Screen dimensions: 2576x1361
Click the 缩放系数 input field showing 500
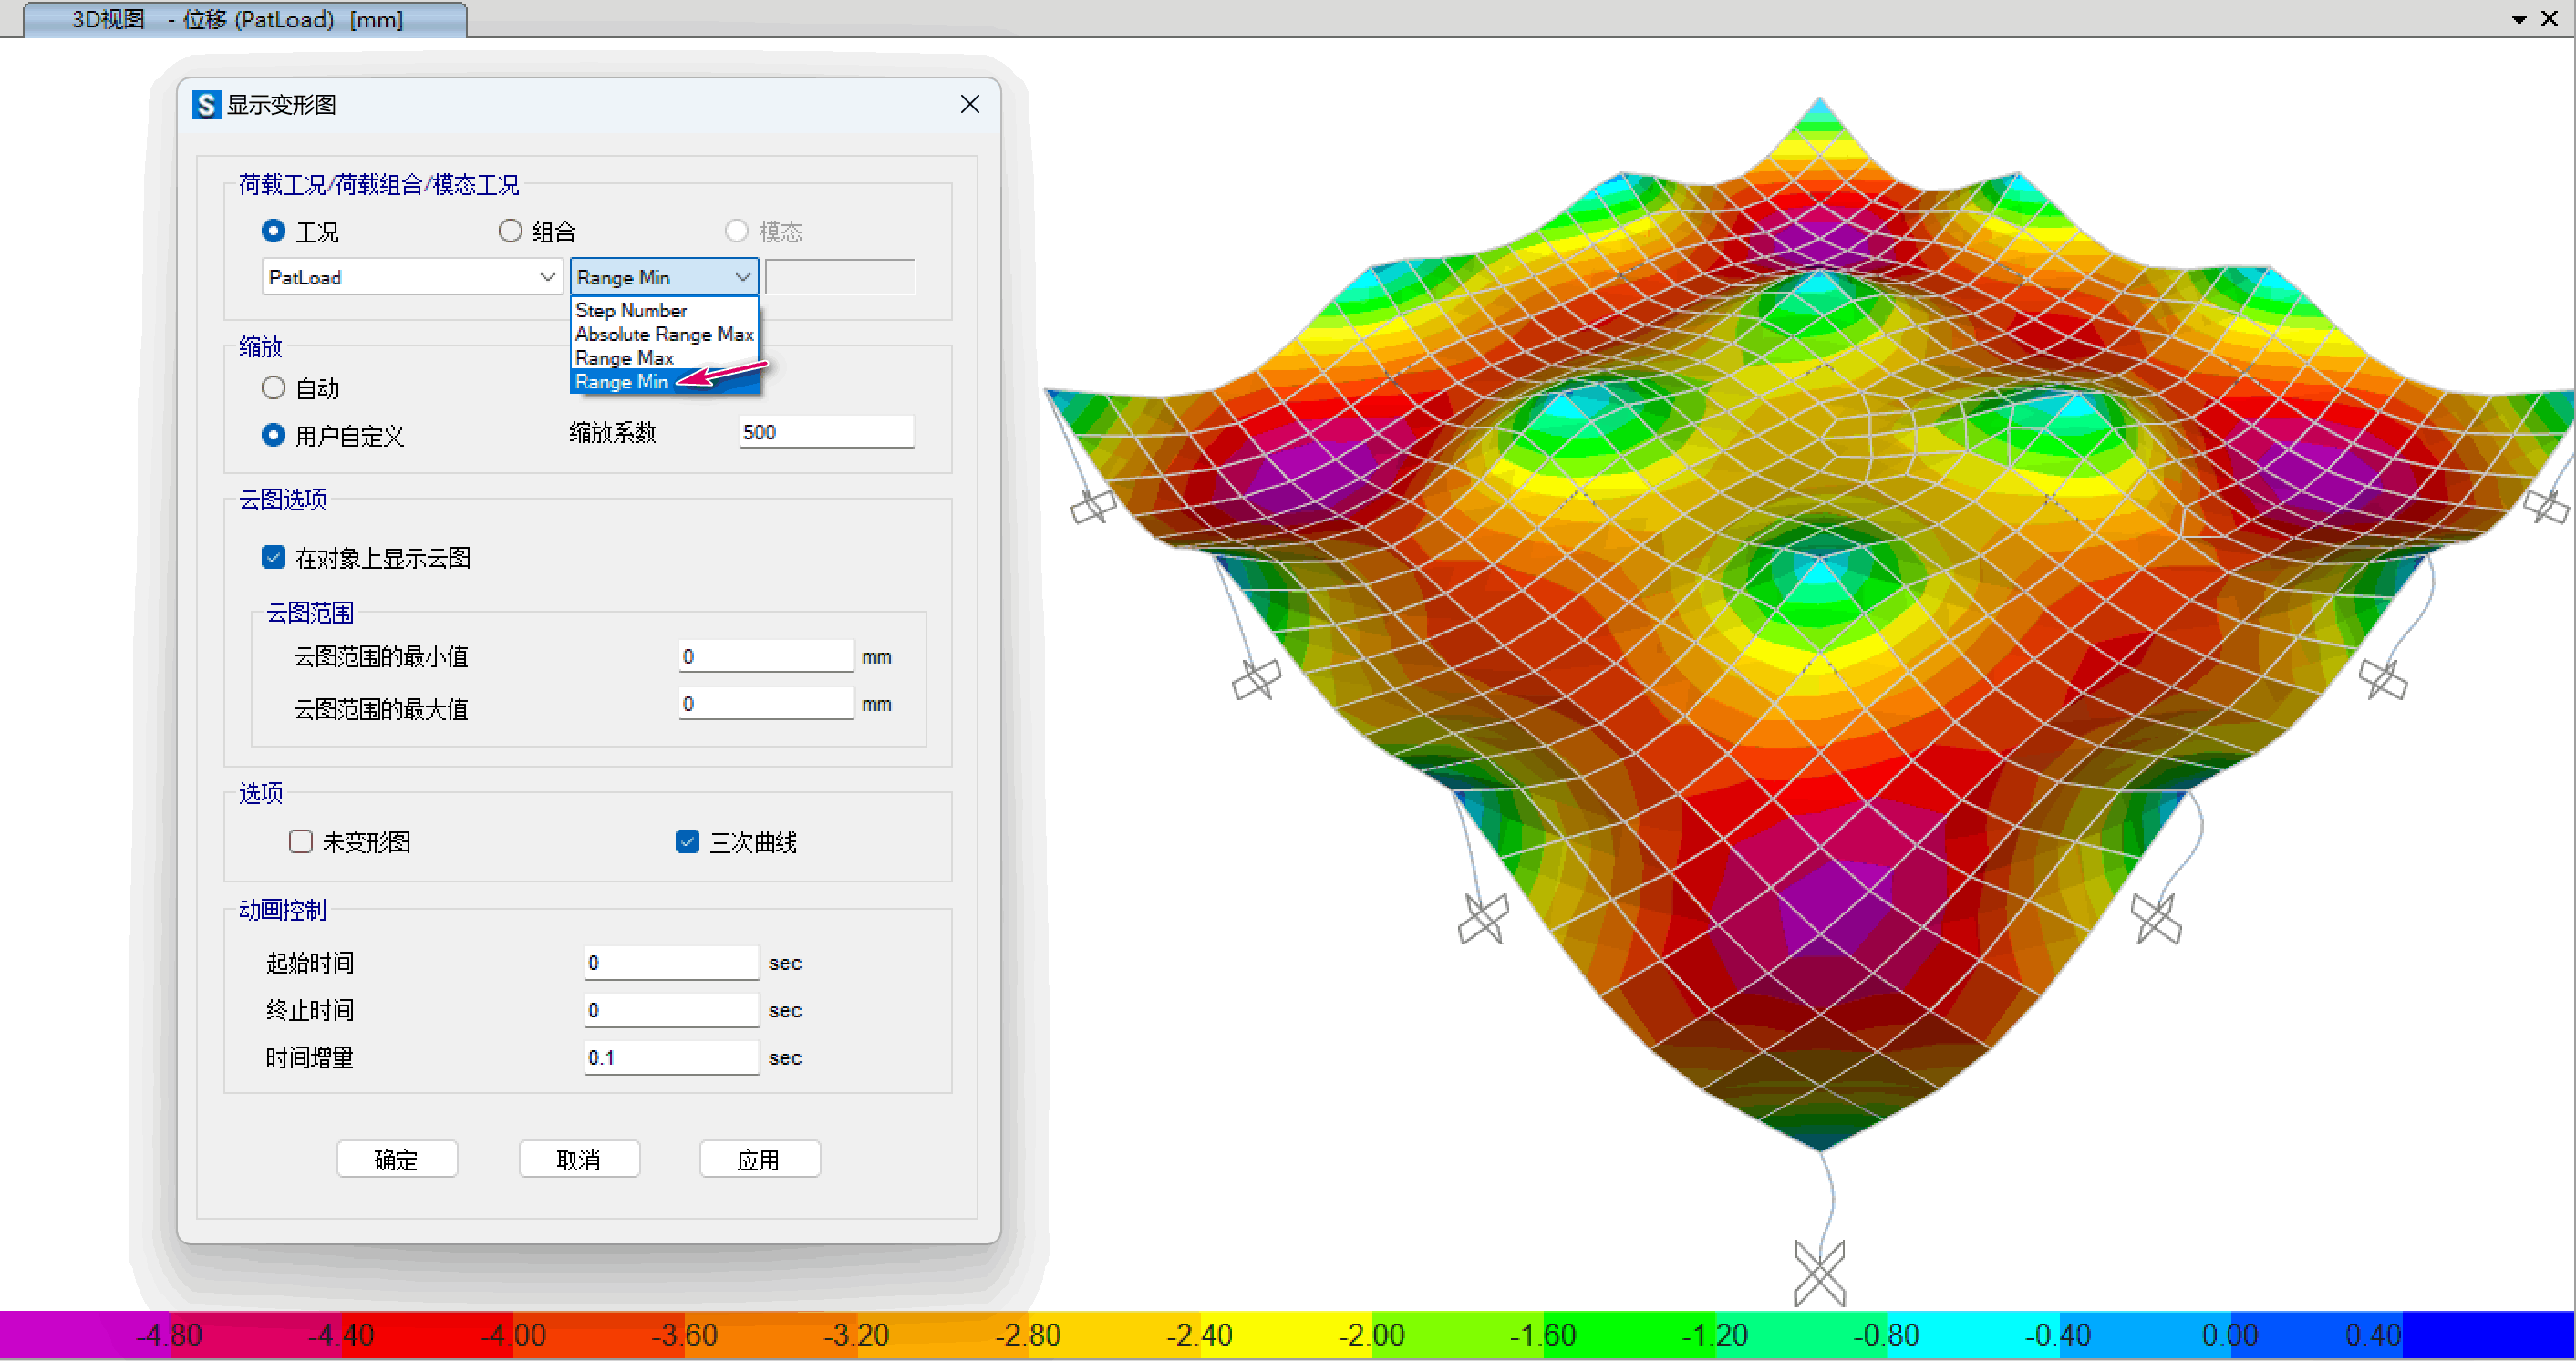tap(825, 432)
